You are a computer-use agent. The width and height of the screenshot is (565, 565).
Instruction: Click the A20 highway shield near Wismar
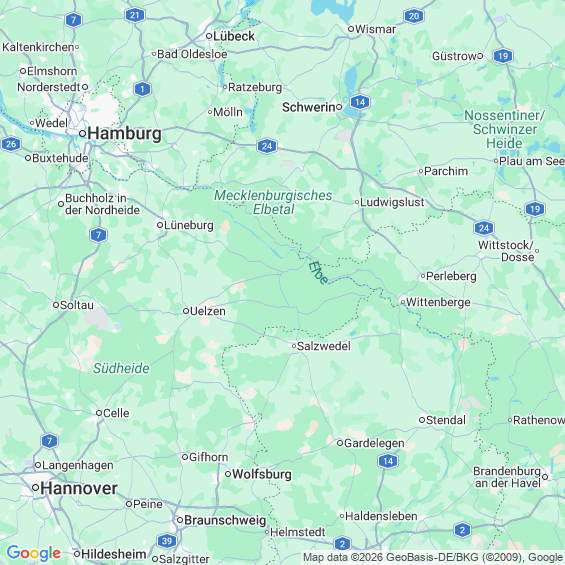pos(414,16)
